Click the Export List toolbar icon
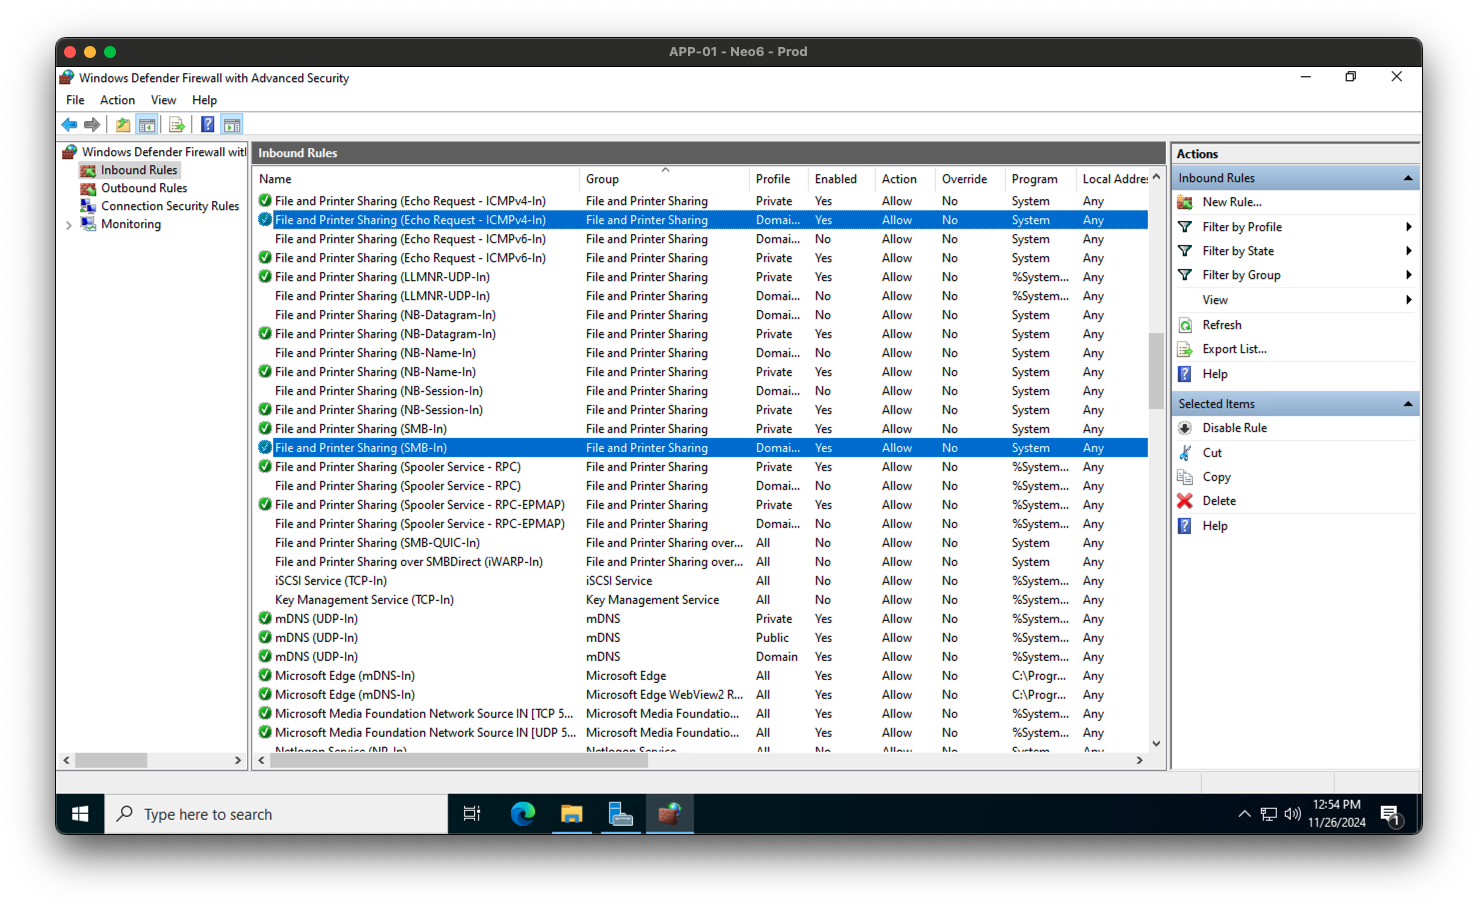The width and height of the screenshot is (1478, 908). [x=177, y=124]
